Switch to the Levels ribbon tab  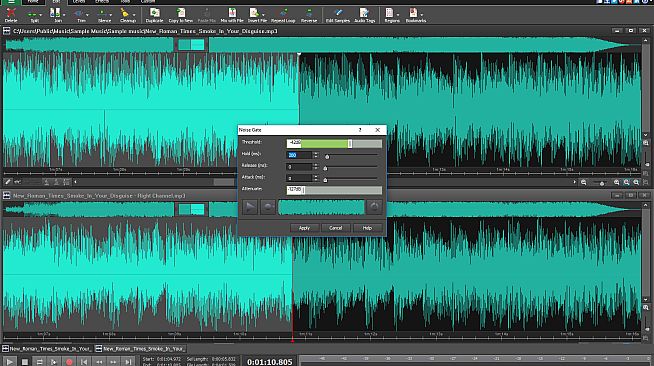click(79, 2)
